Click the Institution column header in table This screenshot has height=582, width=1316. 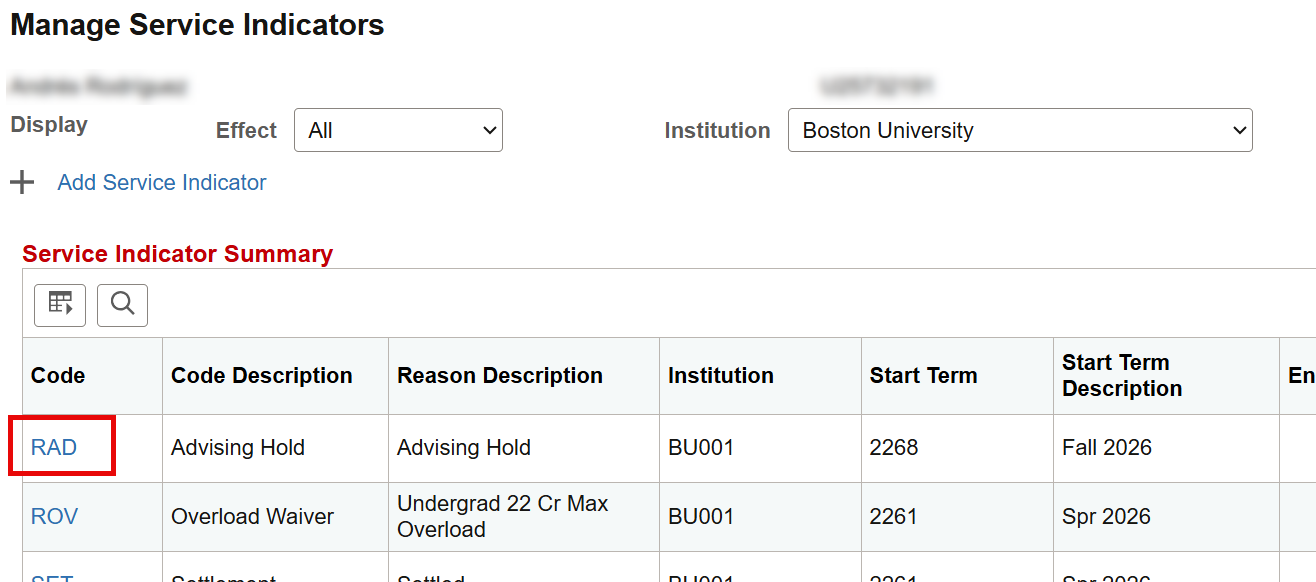[x=721, y=376]
